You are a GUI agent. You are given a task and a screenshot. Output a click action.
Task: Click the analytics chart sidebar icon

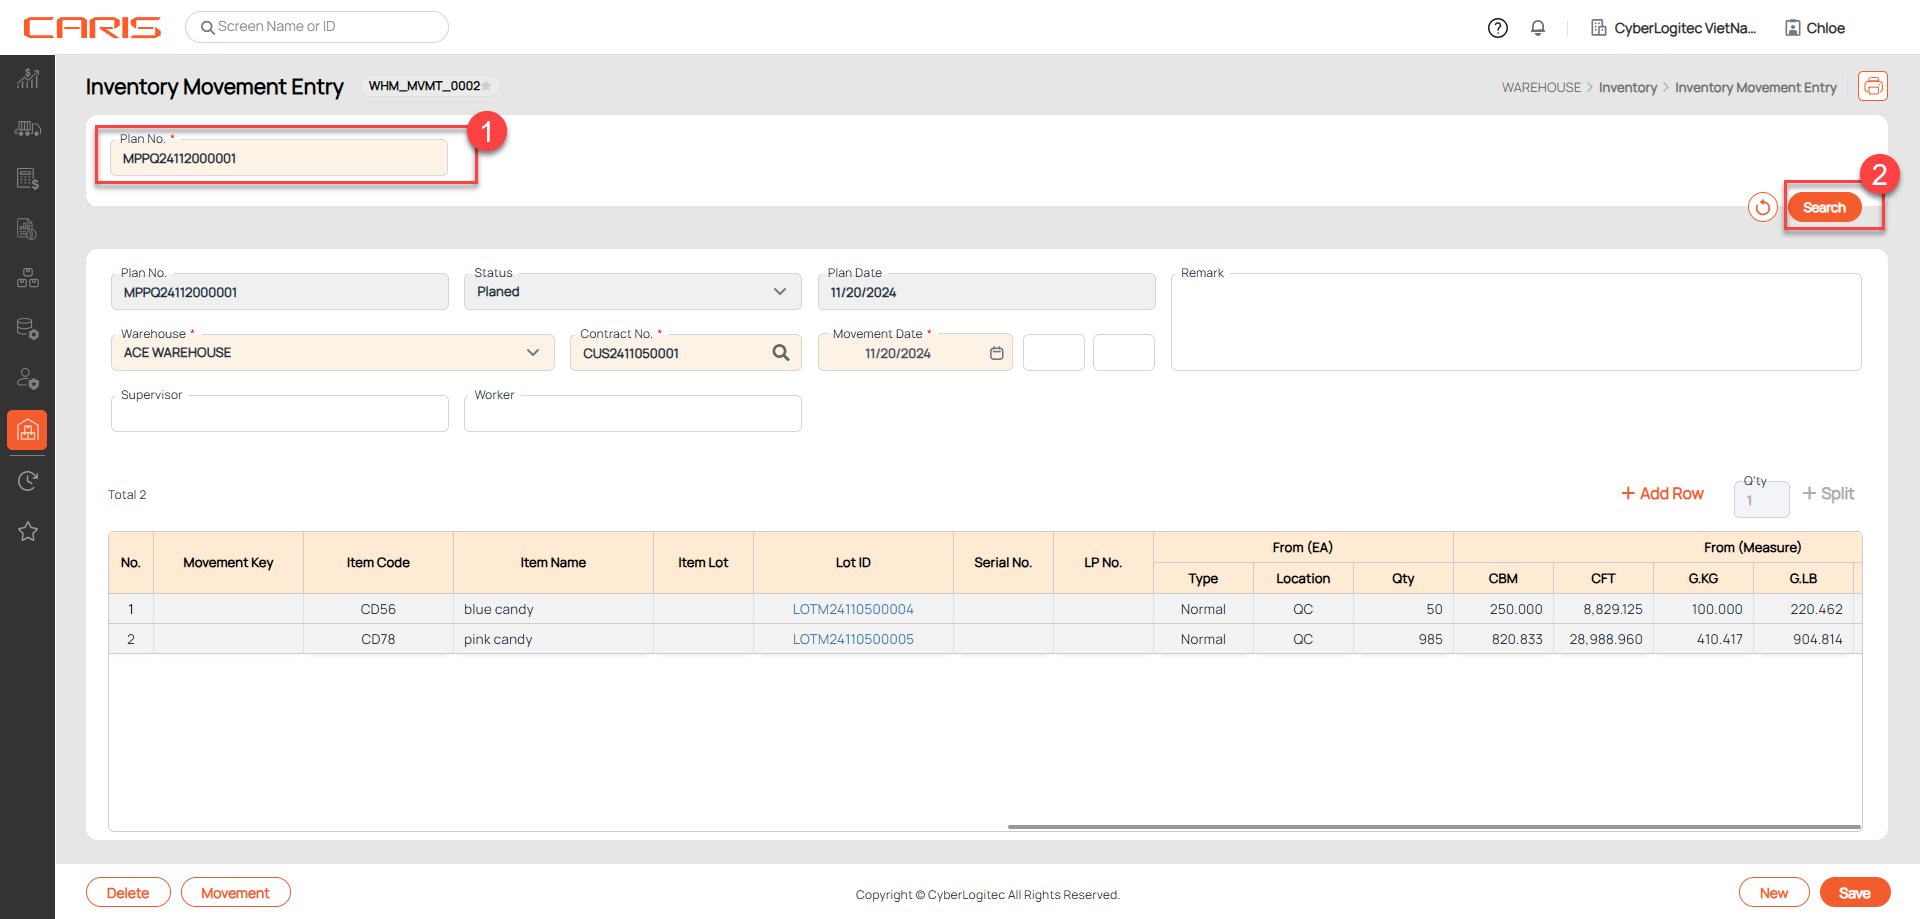pyautogui.click(x=28, y=78)
